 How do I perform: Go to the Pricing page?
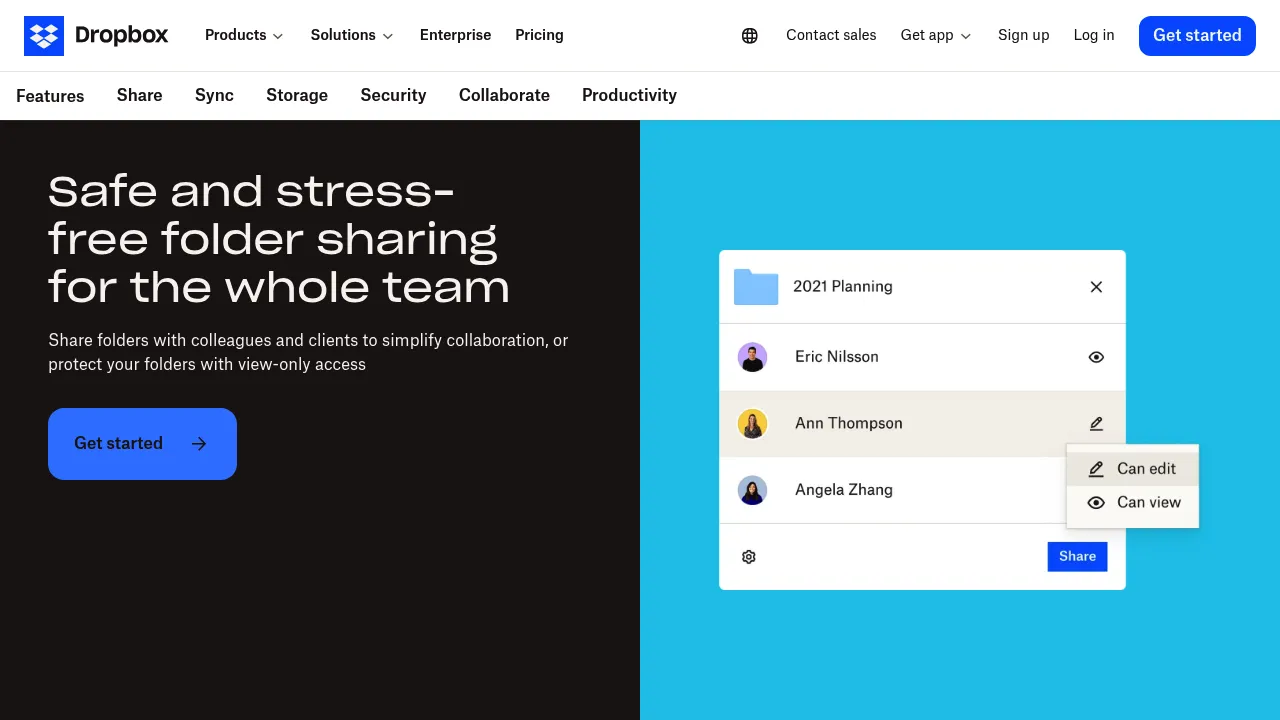(540, 35)
